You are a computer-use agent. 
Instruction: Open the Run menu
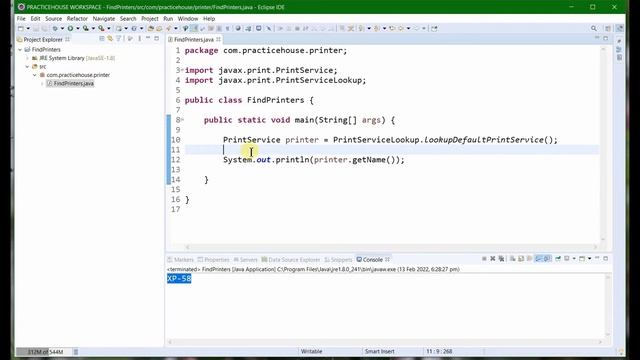coord(168,18)
